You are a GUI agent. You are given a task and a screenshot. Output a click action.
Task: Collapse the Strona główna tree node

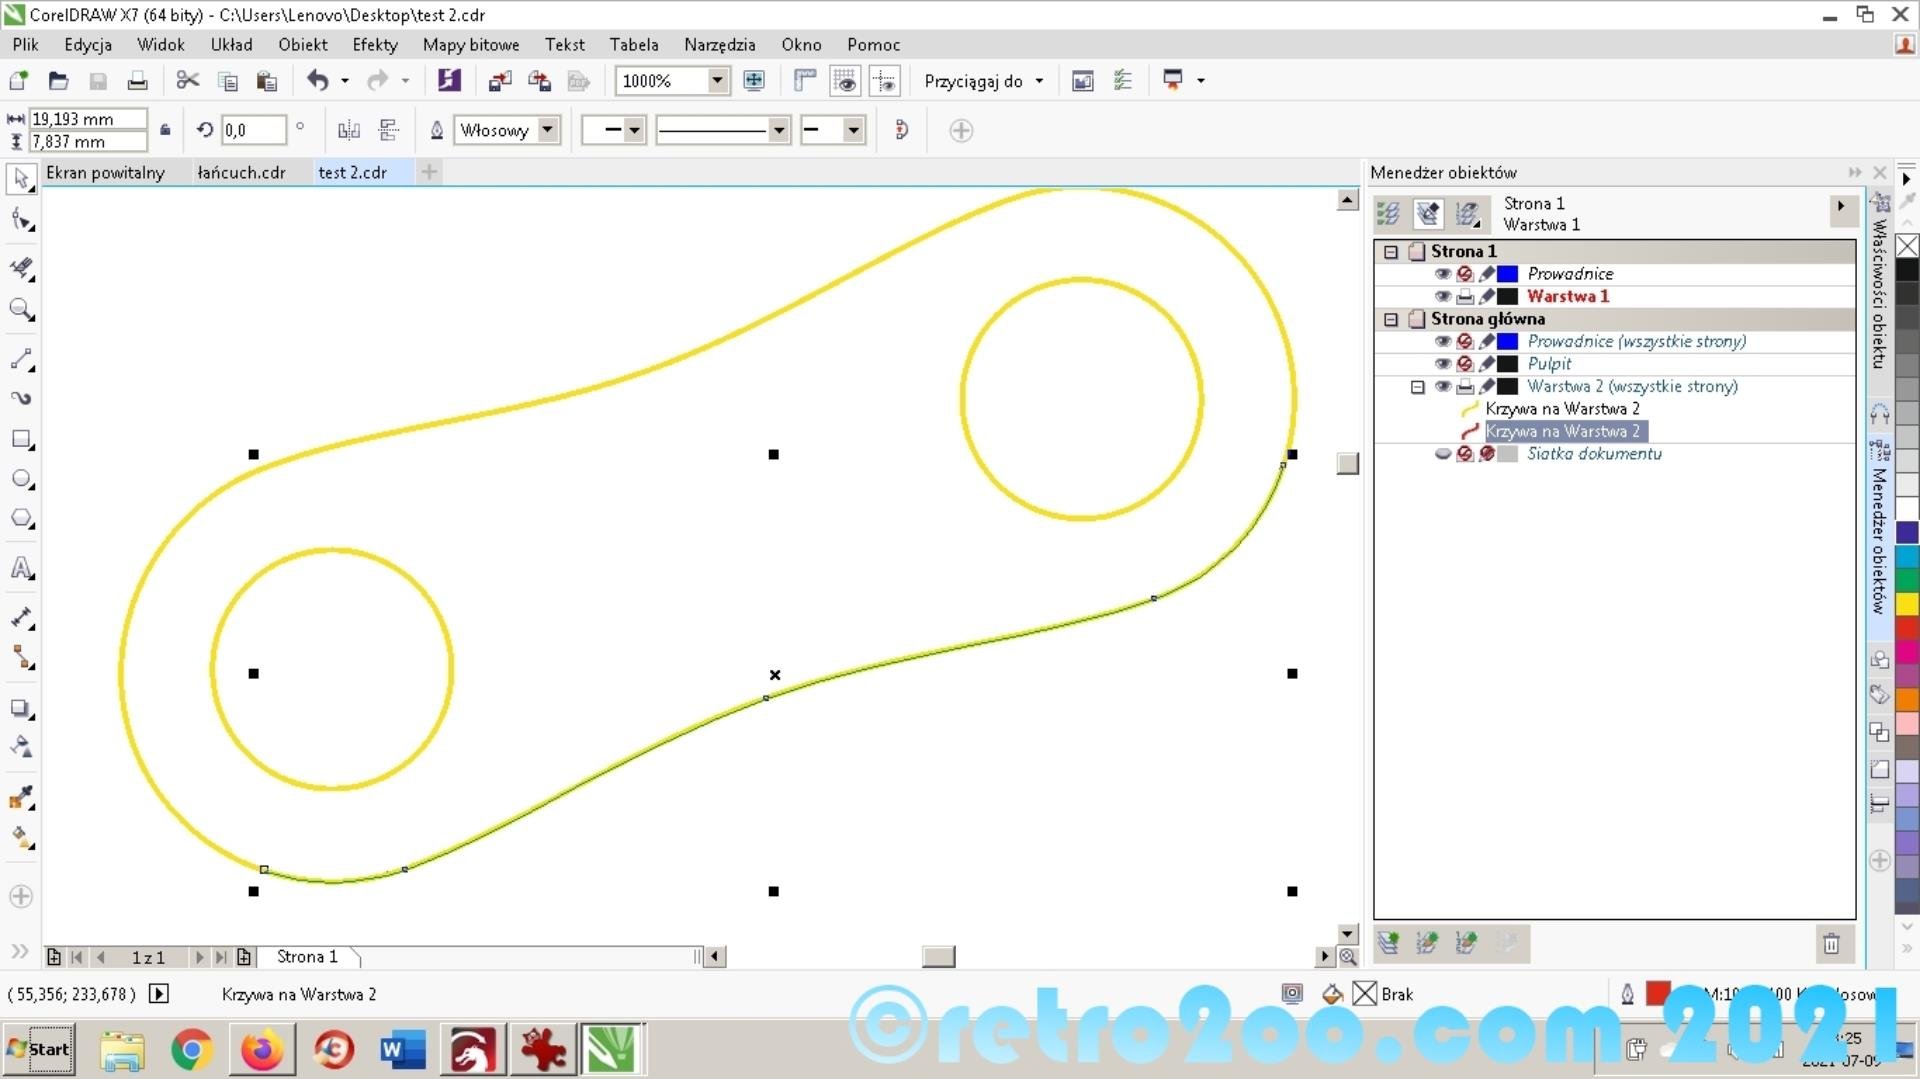tap(1391, 319)
